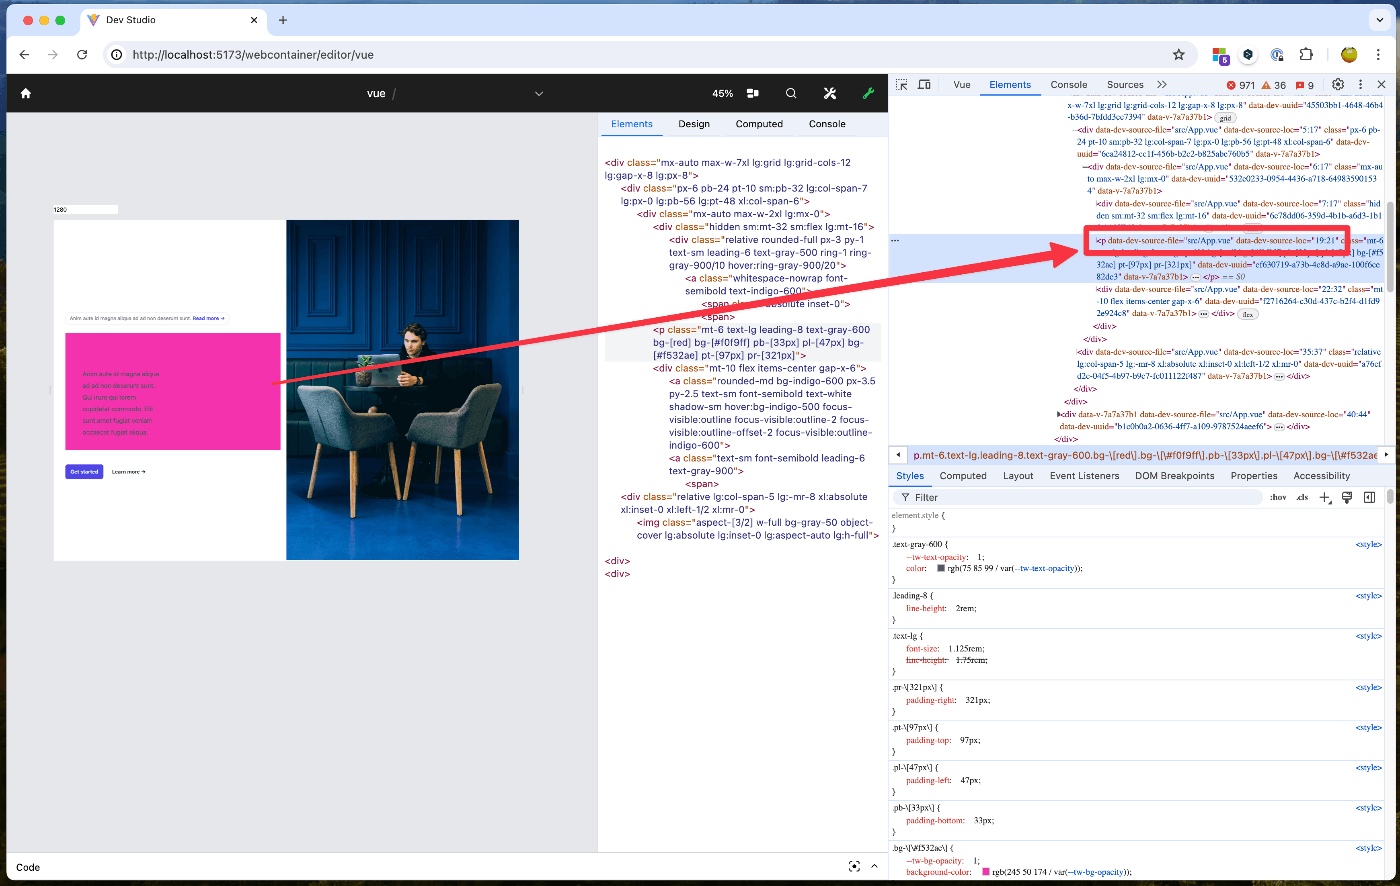This screenshot has width=1400, height=886.
Task: Switch to the Computed tab in DevTools
Action: (963, 475)
